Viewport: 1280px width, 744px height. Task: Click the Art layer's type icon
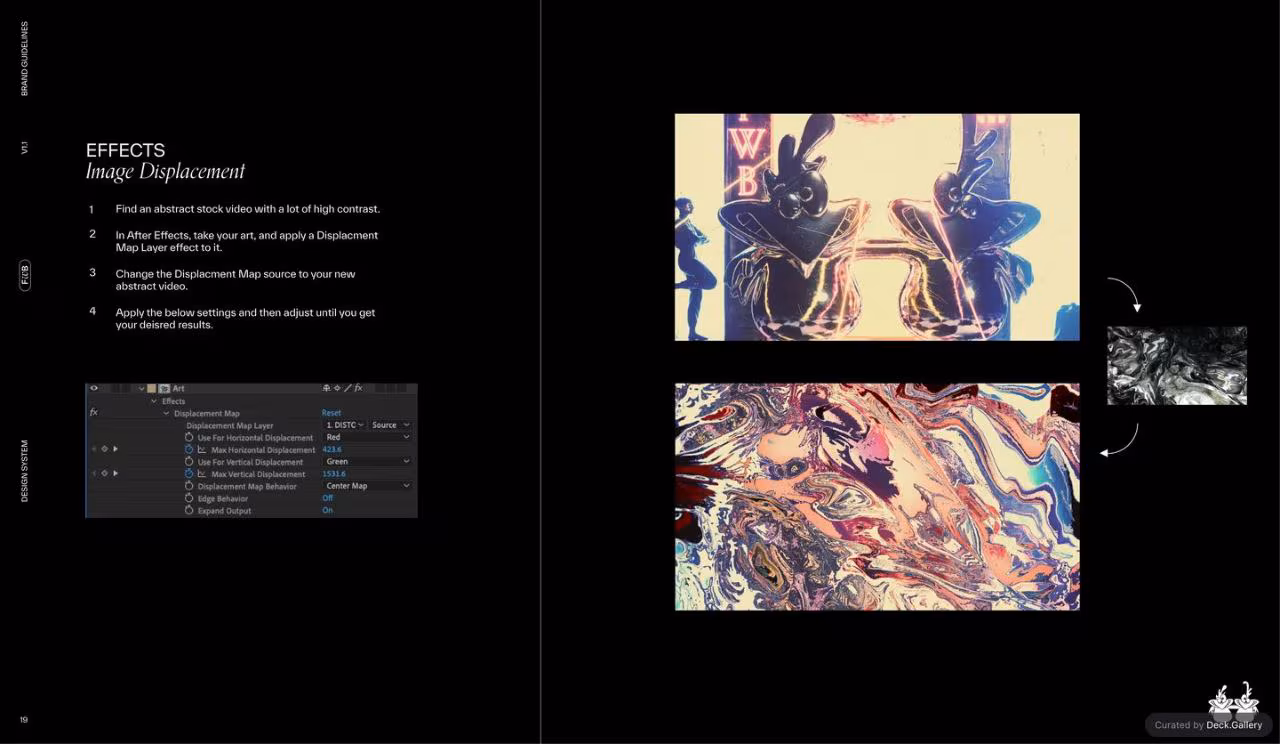tap(164, 388)
